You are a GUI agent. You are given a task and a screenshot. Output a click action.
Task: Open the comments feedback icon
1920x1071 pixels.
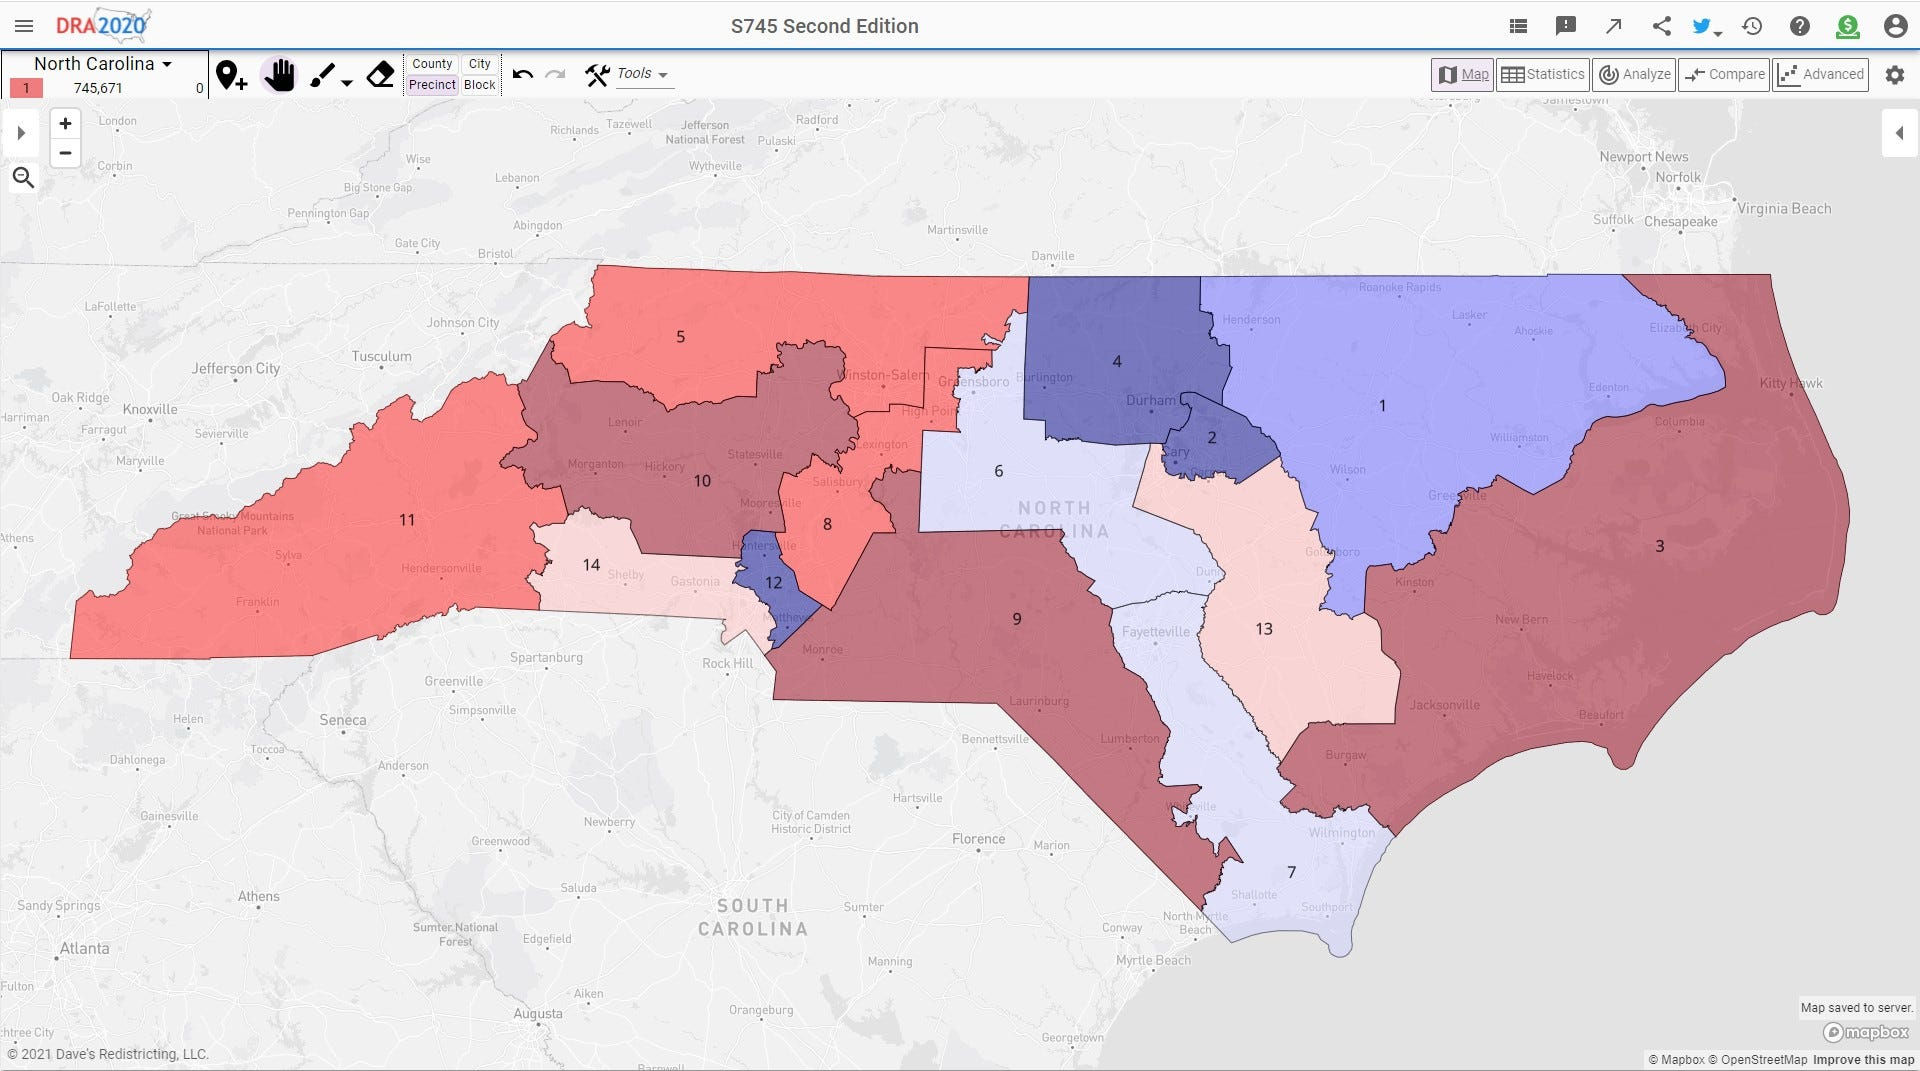1566,26
